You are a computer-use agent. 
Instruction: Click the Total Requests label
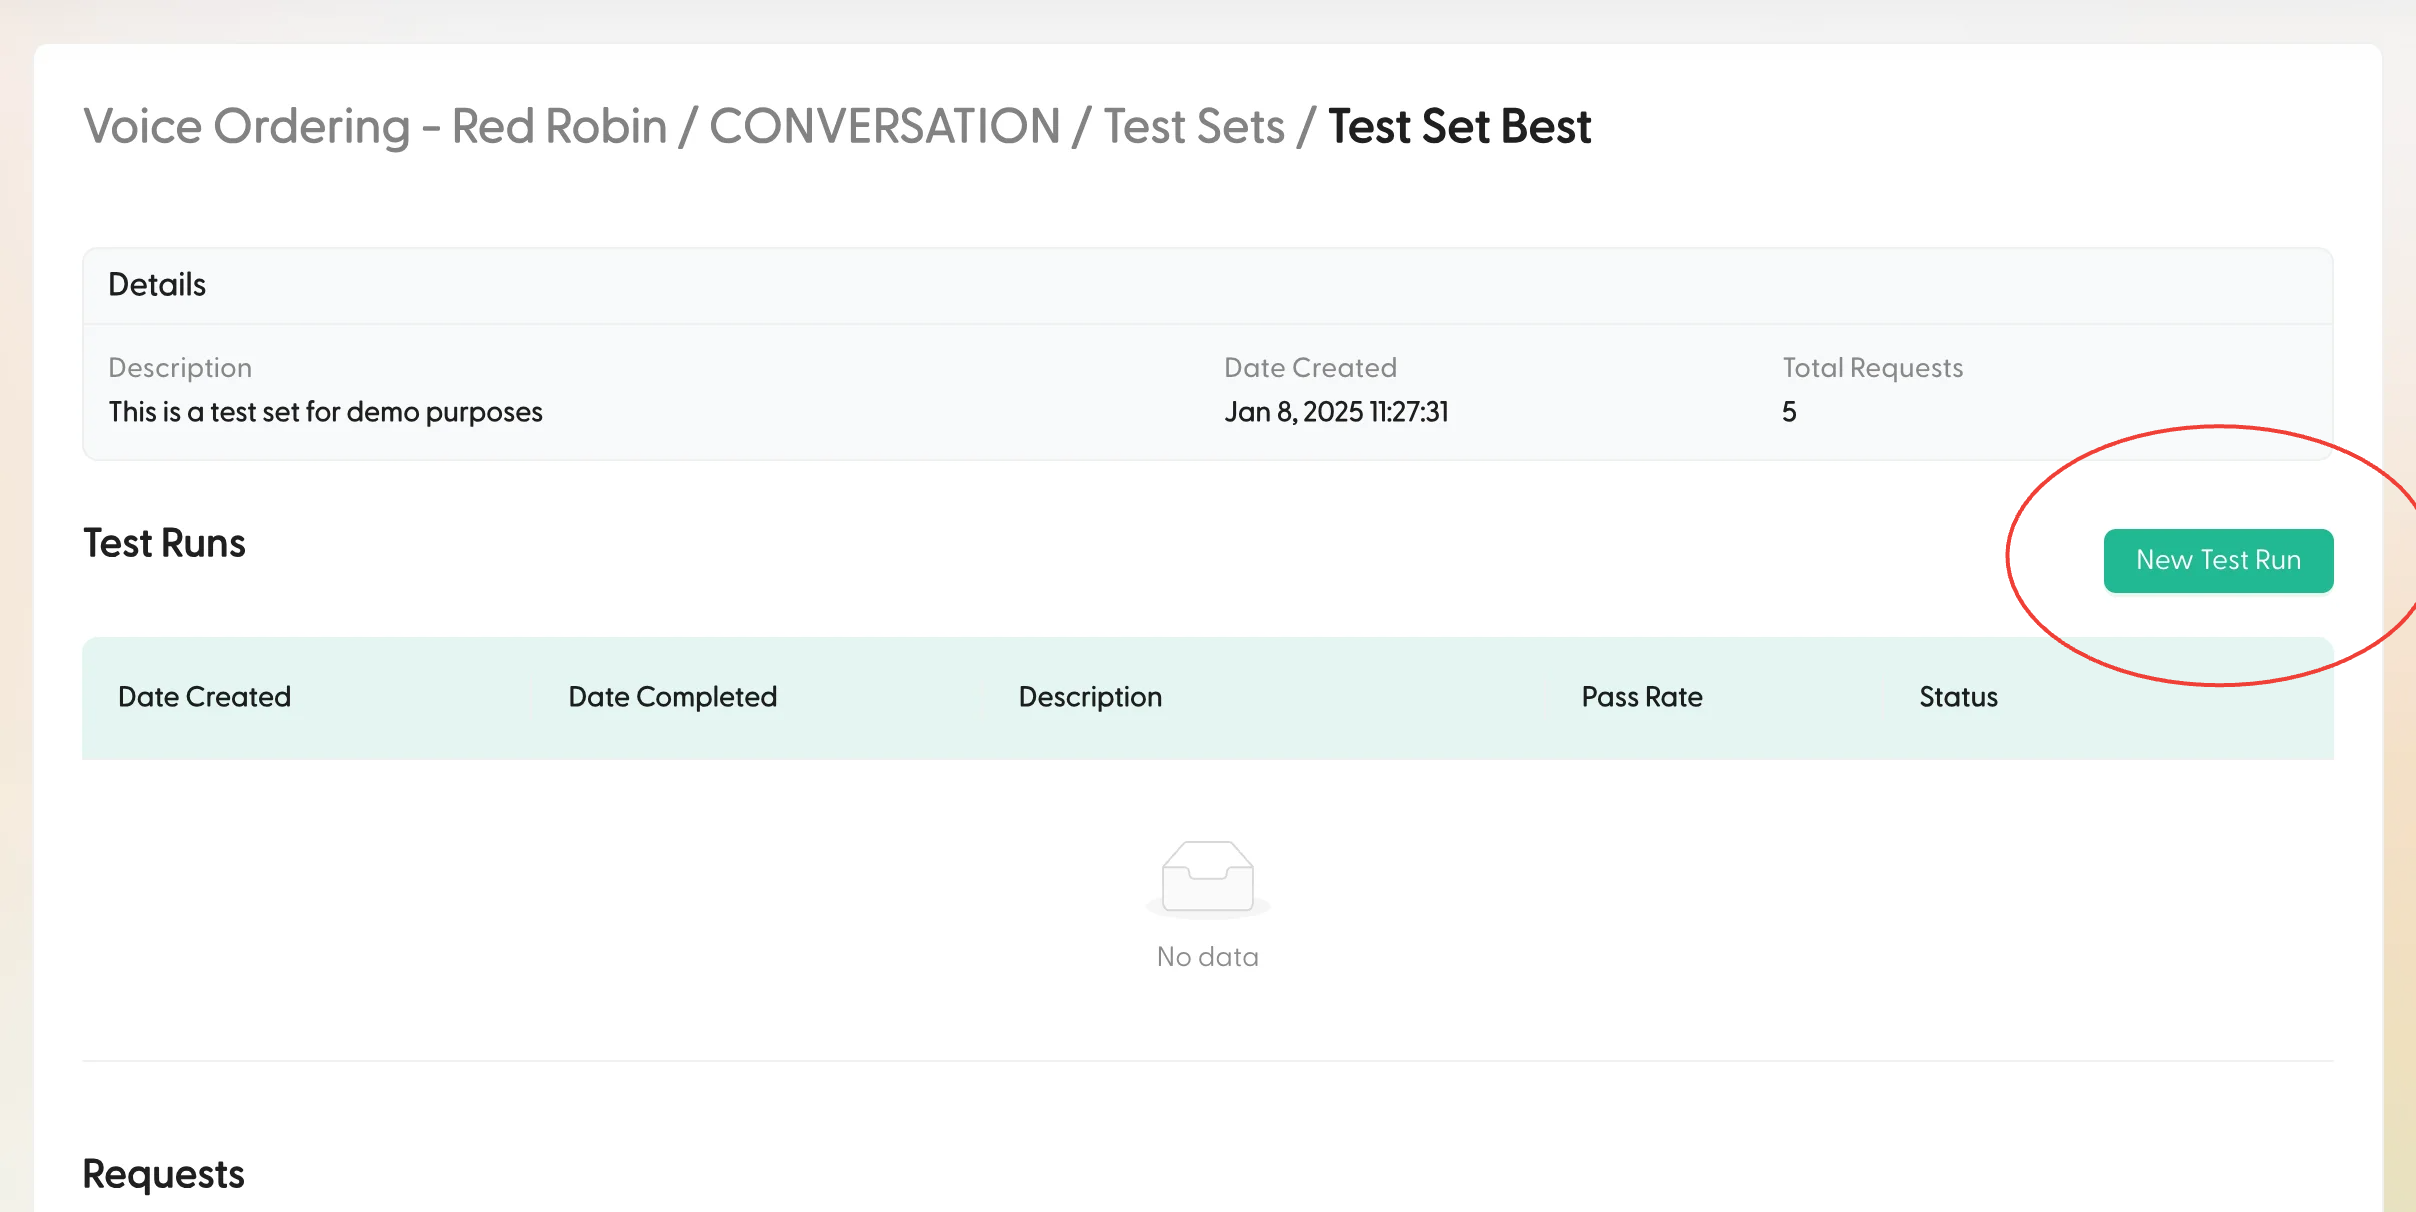pyautogui.click(x=1872, y=368)
